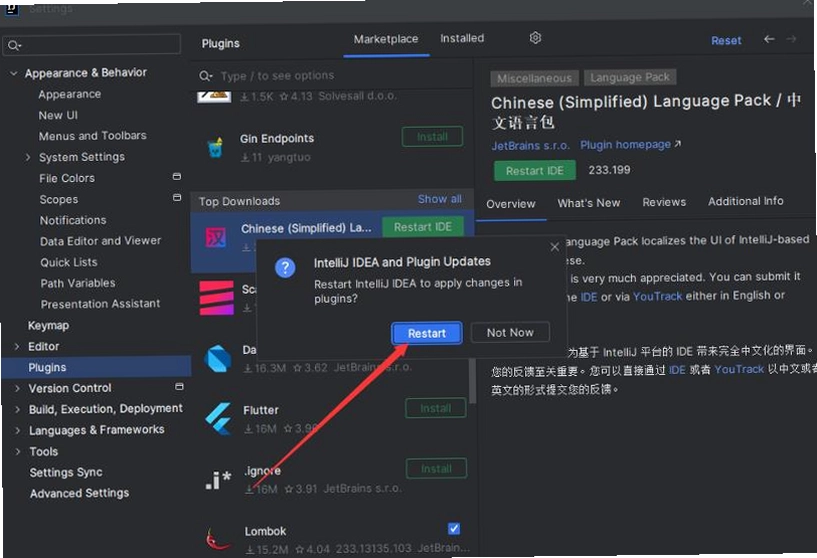Focus the plugin marketplace search field
Screen dimensions: 817x558
[x=332, y=76]
